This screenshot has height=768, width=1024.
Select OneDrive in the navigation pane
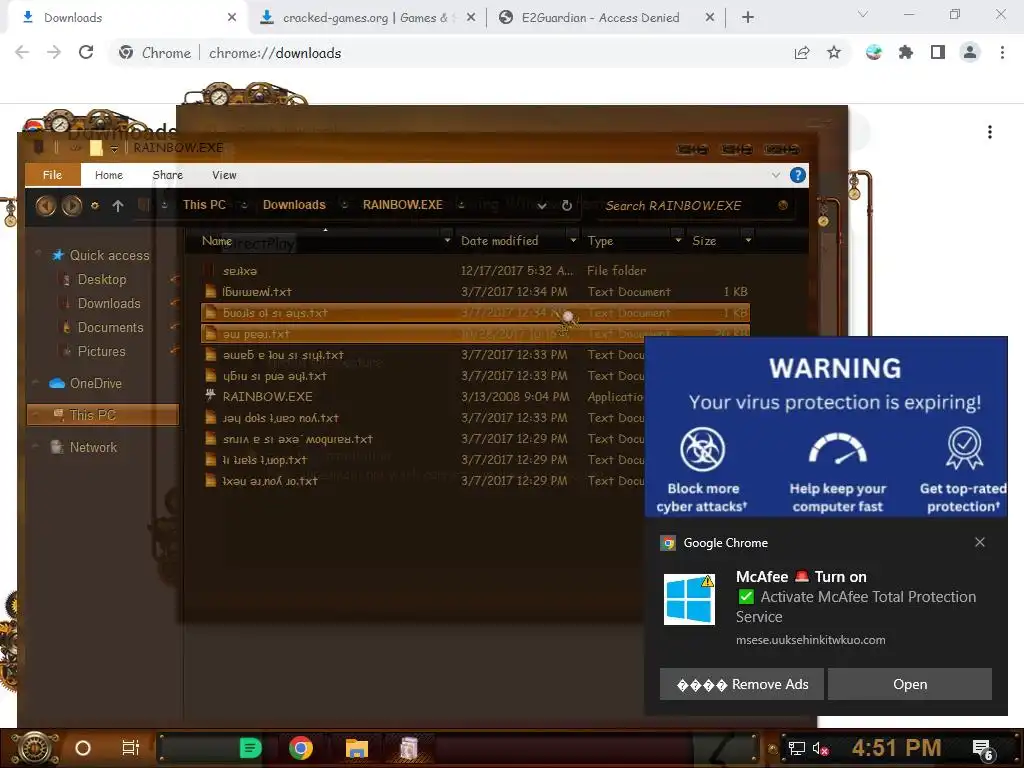pyautogui.click(x=95, y=383)
